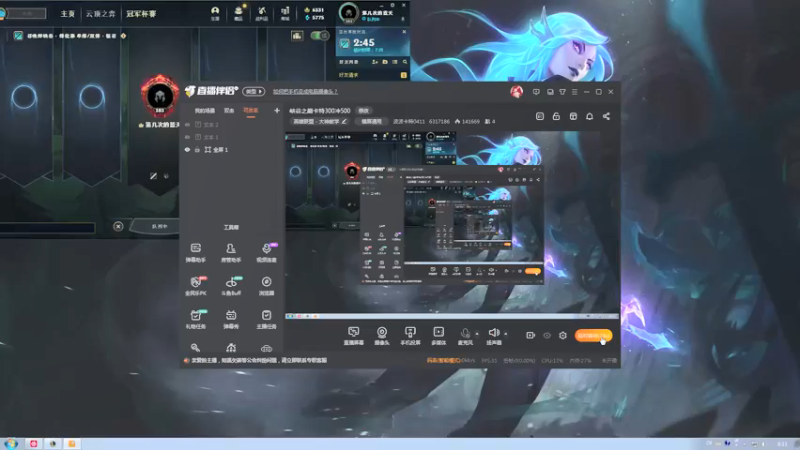
Task: Toggle preview eye icon beside settings
Action: (x=547, y=335)
